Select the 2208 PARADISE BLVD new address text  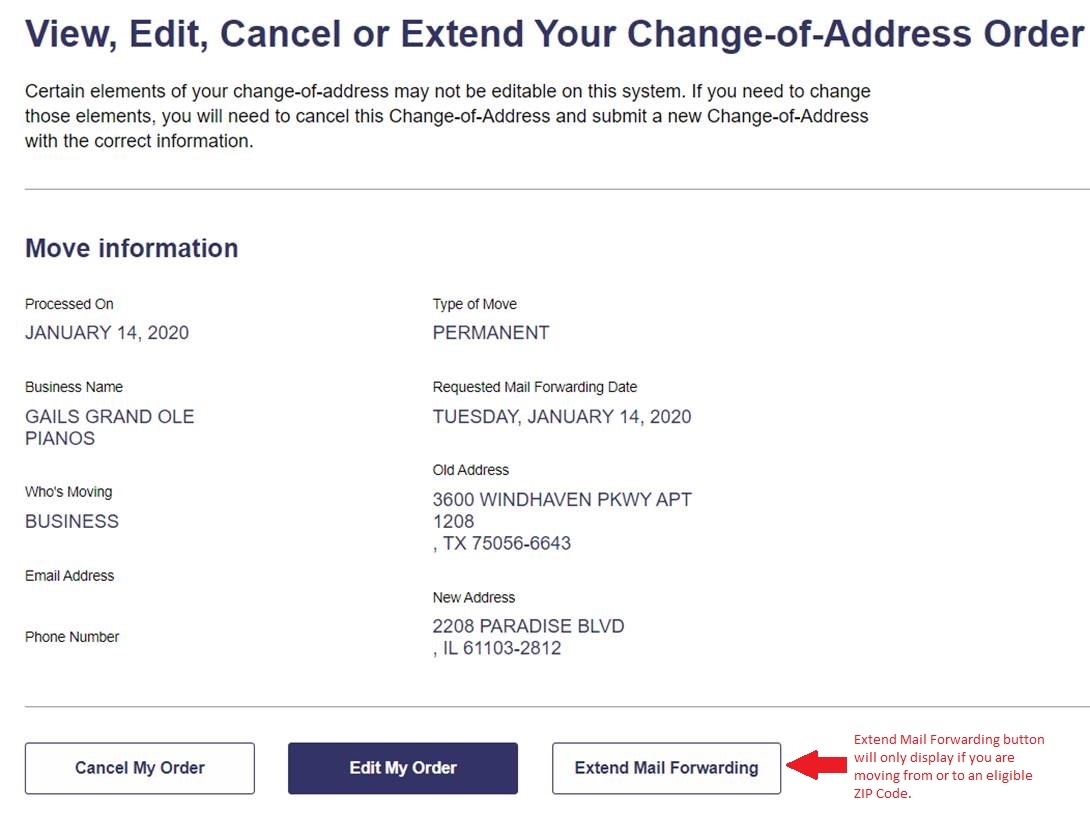(528, 637)
